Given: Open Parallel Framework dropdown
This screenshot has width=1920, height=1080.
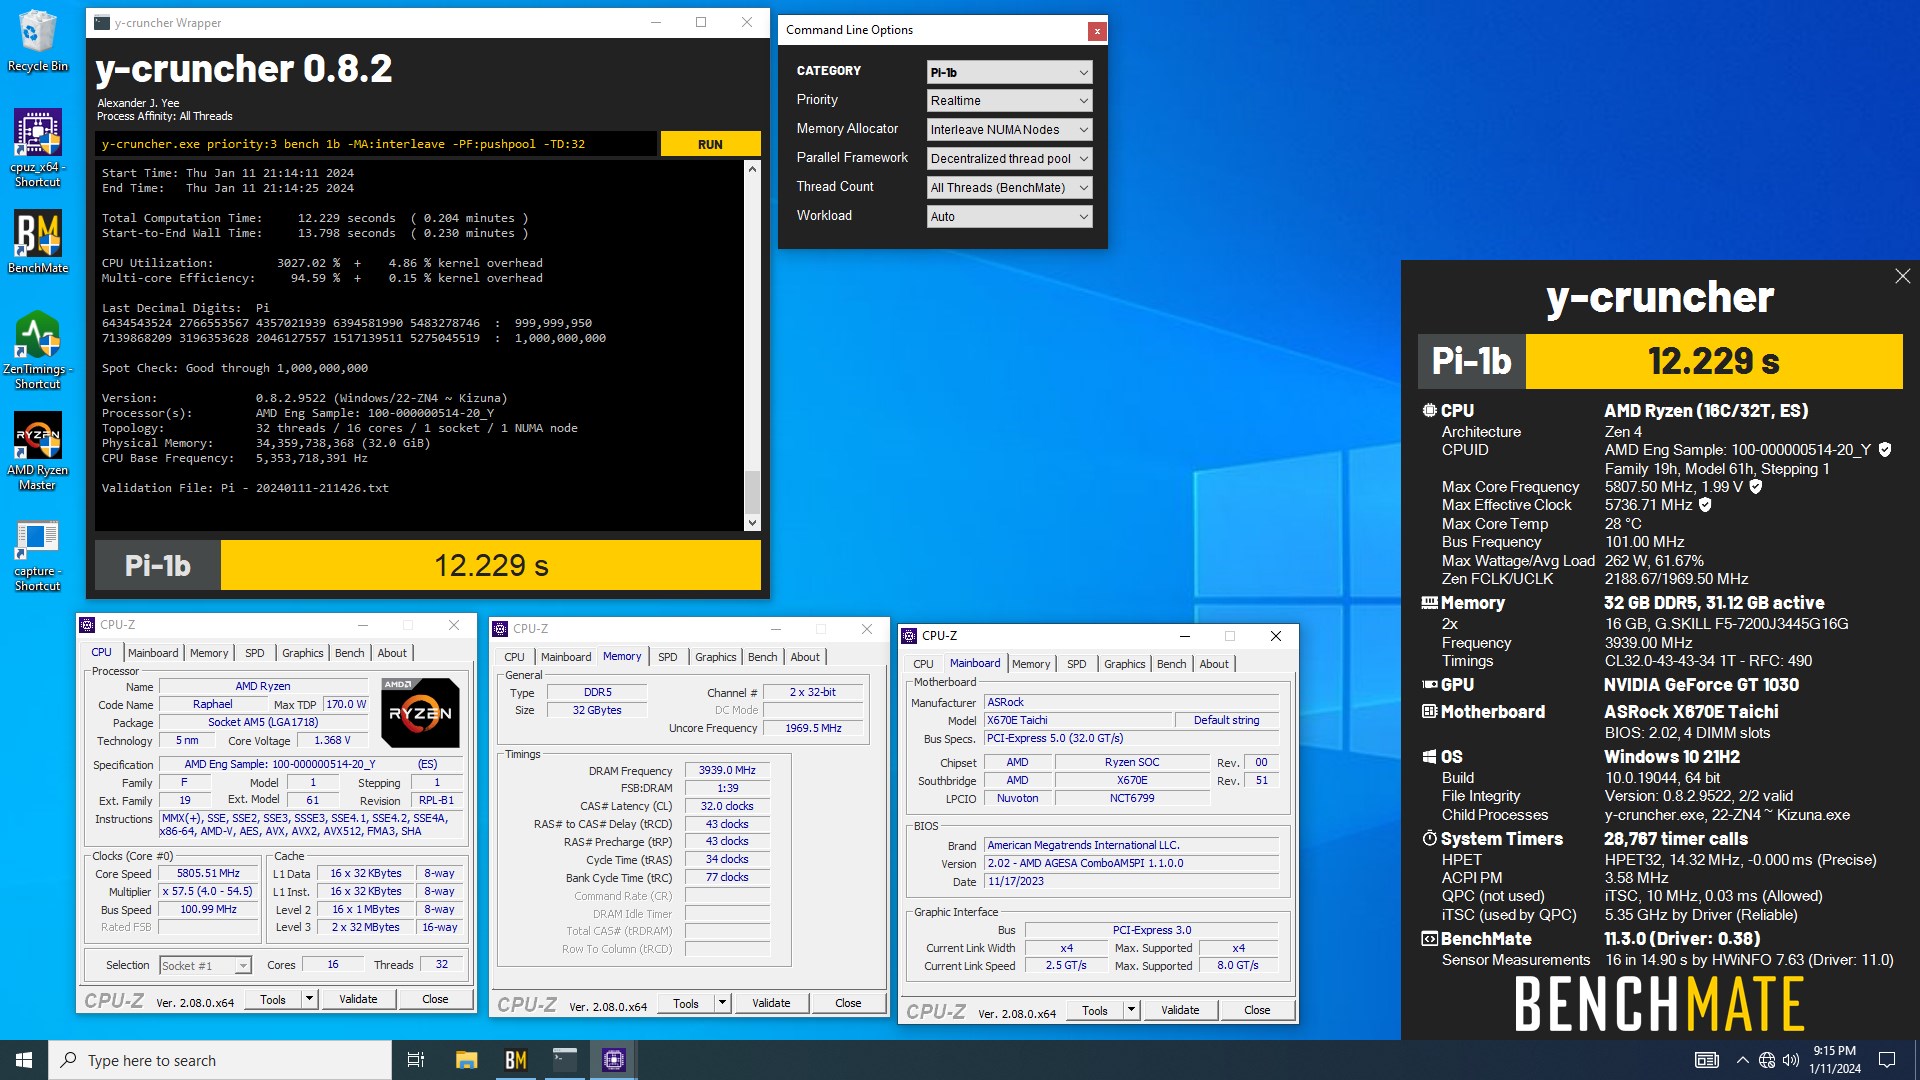Looking at the screenshot, I should coord(1009,159).
